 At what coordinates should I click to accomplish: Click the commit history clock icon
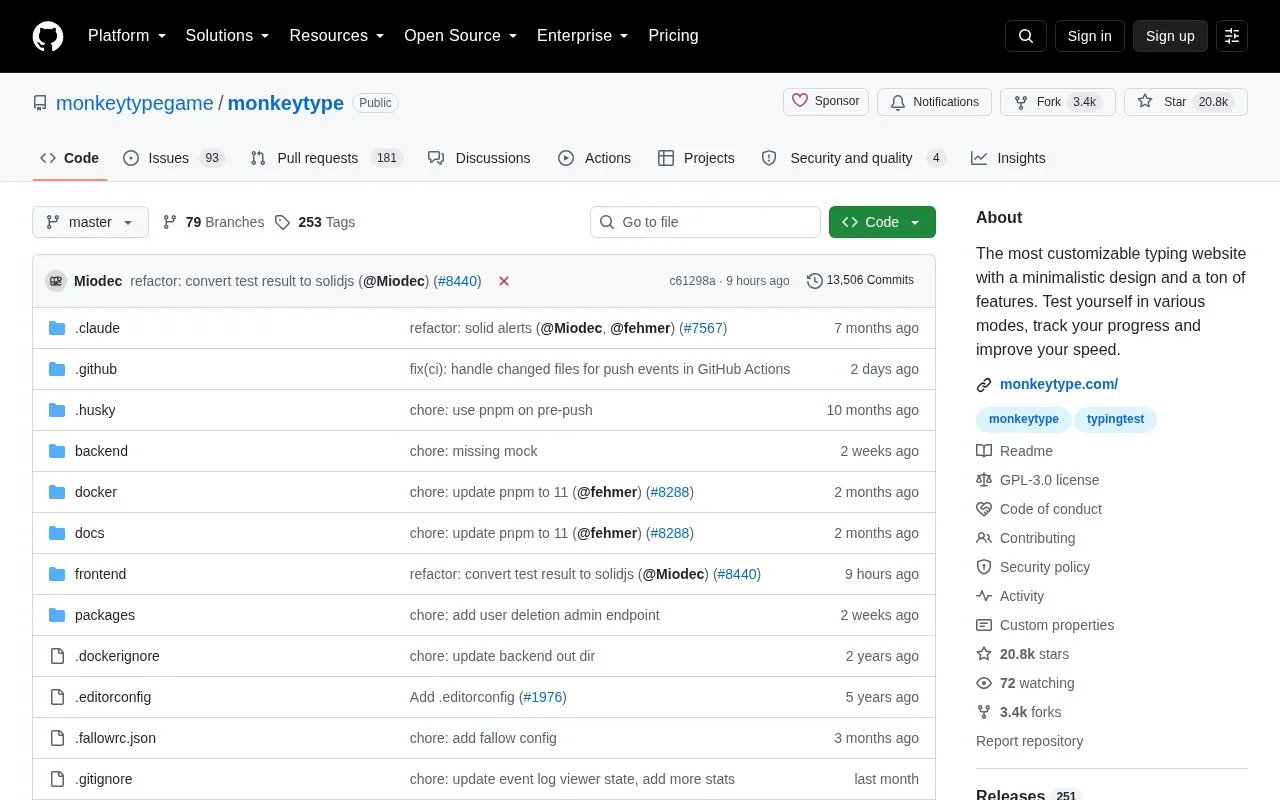point(814,281)
